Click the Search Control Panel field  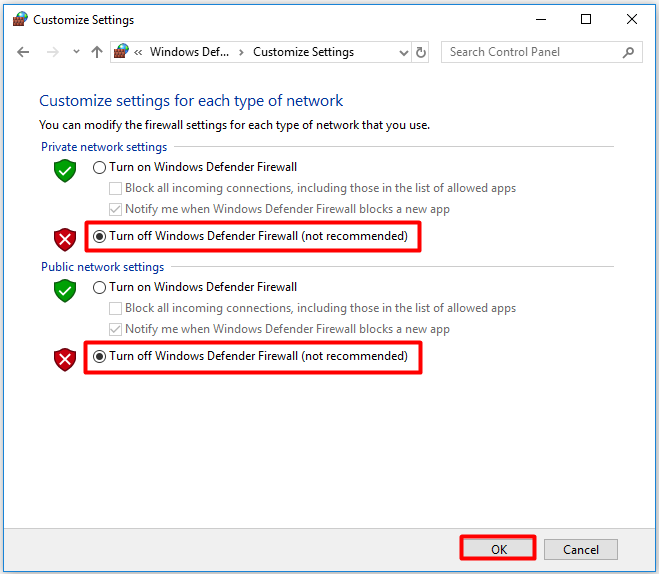point(530,52)
